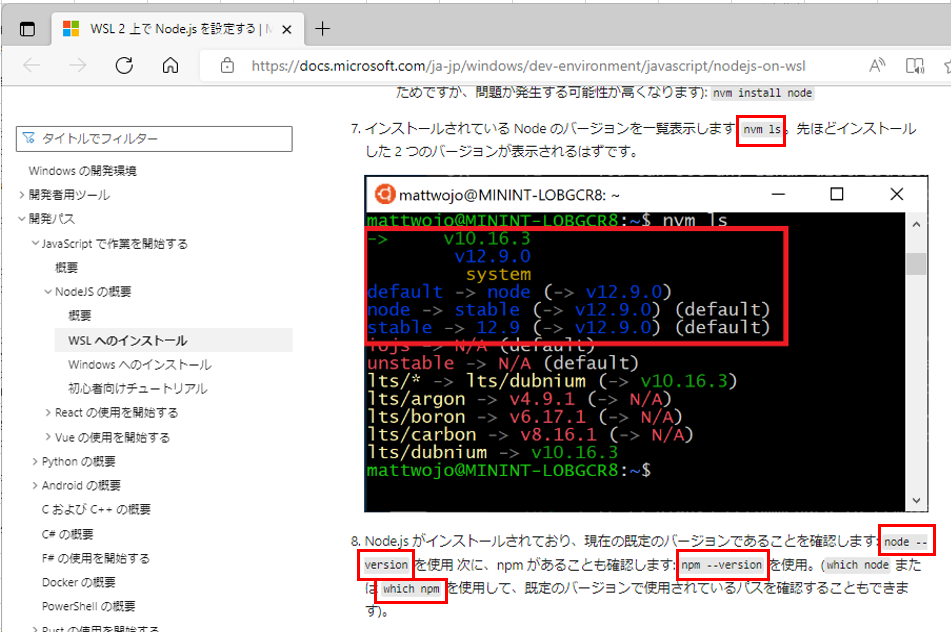Activate Read Aloud icon
Image resolution: width=951 pixels, height=632 pixels.
[x=877, y=66]
